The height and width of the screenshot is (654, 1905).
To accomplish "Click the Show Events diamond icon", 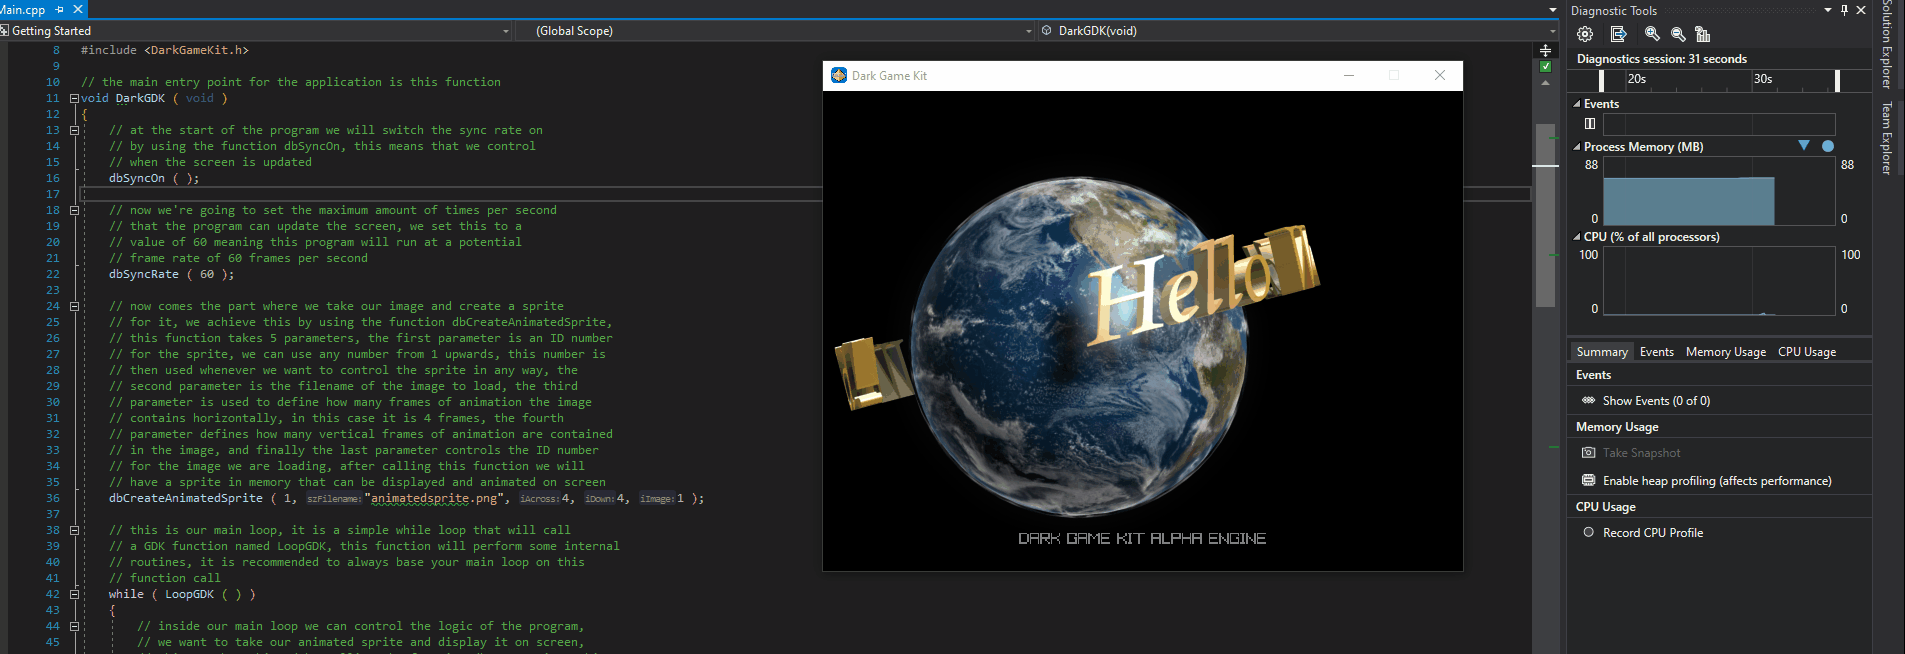I will 1589,400.
